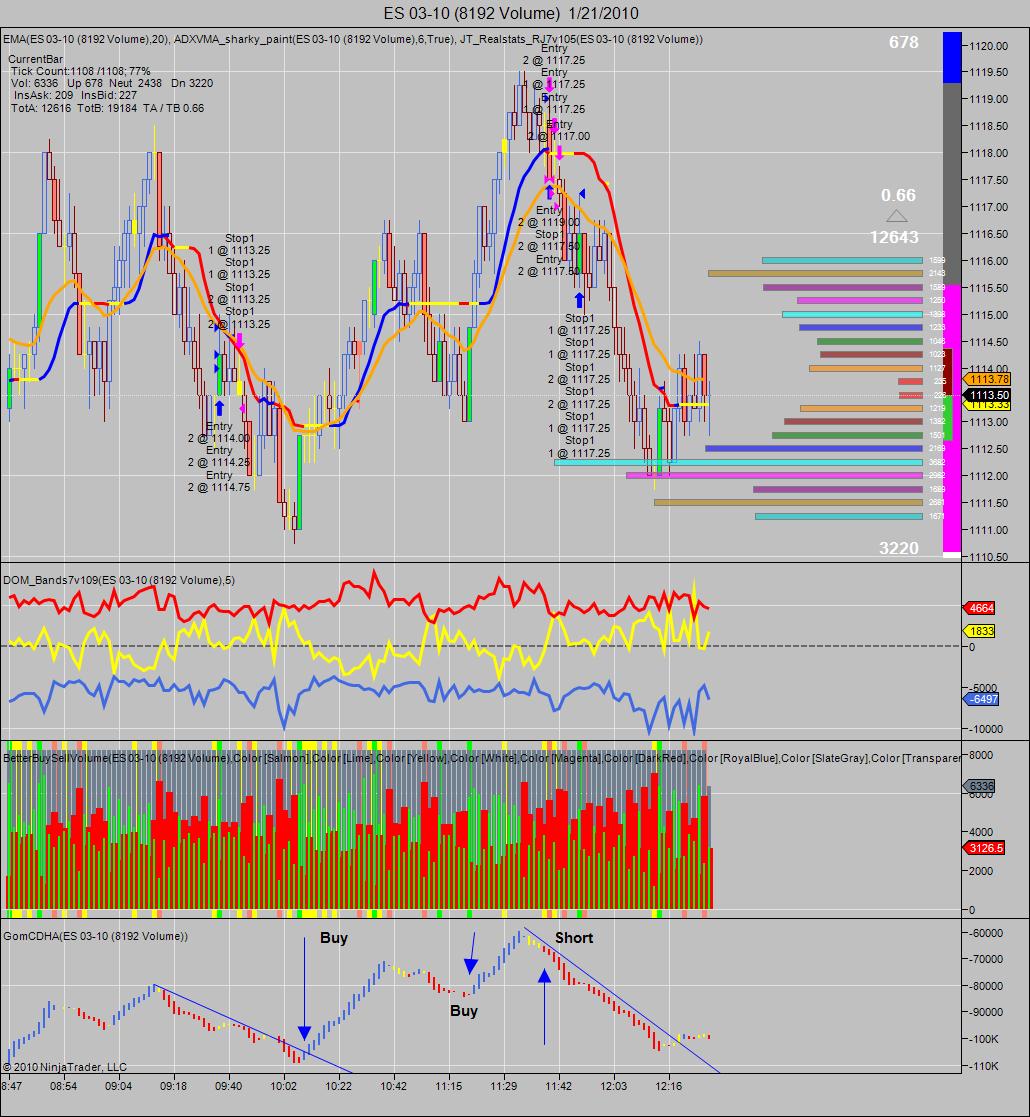This screenshot has width=1030, height=1117.
Task: Click the green volume profile bar labeled 1501
Action: pyautogui.click(x=847, y=435)
